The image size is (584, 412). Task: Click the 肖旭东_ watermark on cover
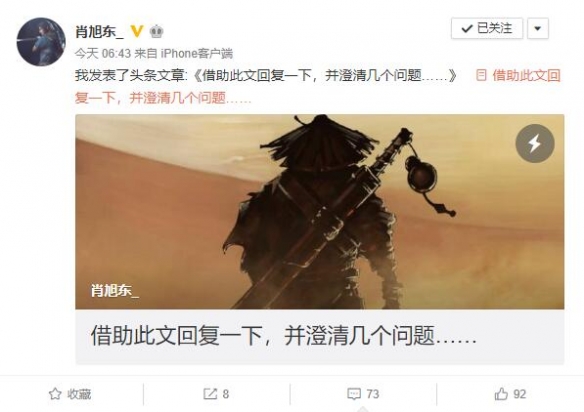pos(114,291)
